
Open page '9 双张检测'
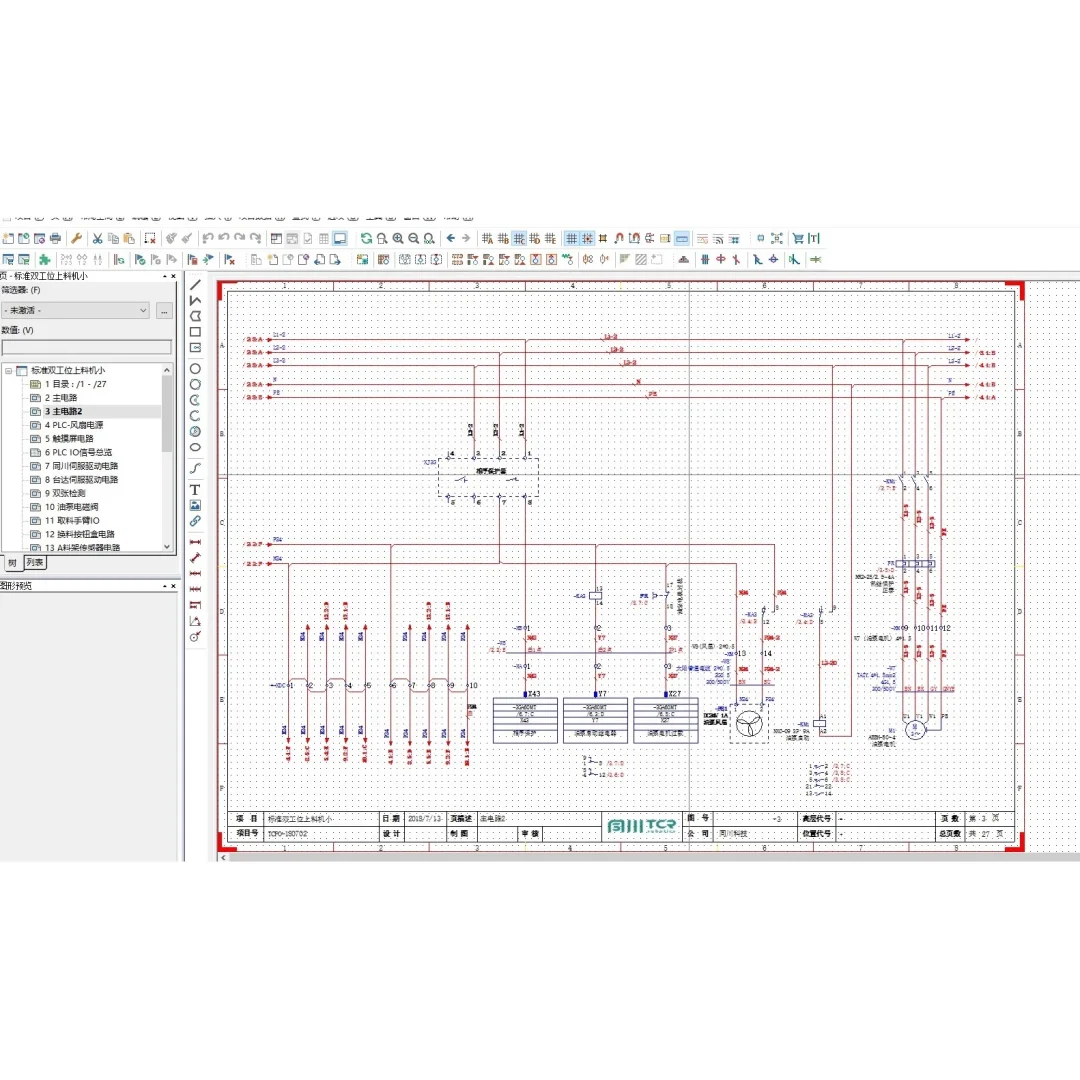(x=65, y=493)
